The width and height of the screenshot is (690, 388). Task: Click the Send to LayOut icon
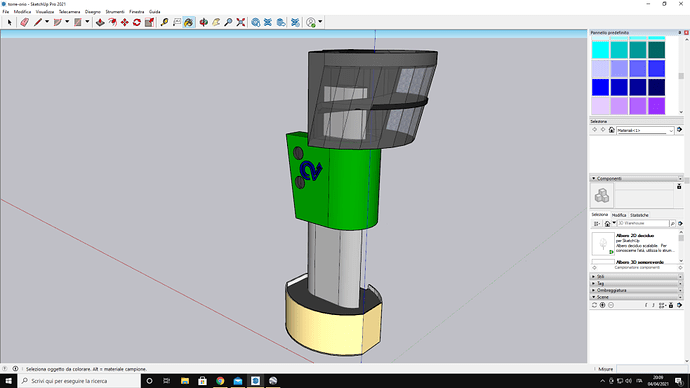[x=281, y=22]
